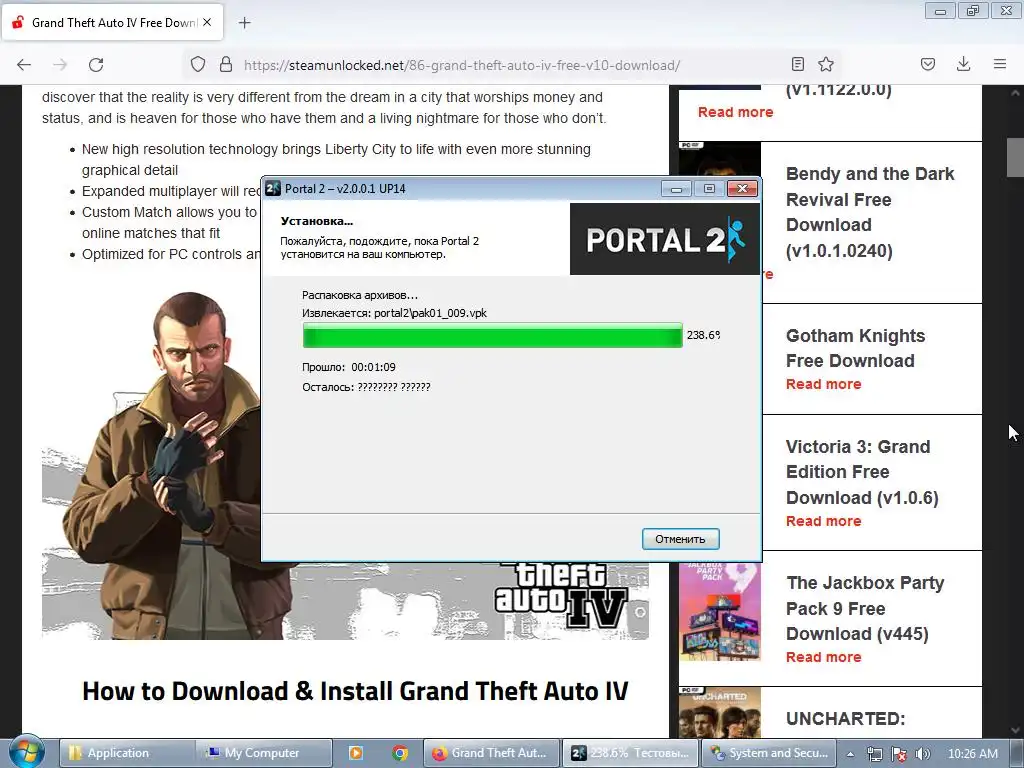
Task: Open the shield tracking protection icon
Action: click(x=198, y=65)
